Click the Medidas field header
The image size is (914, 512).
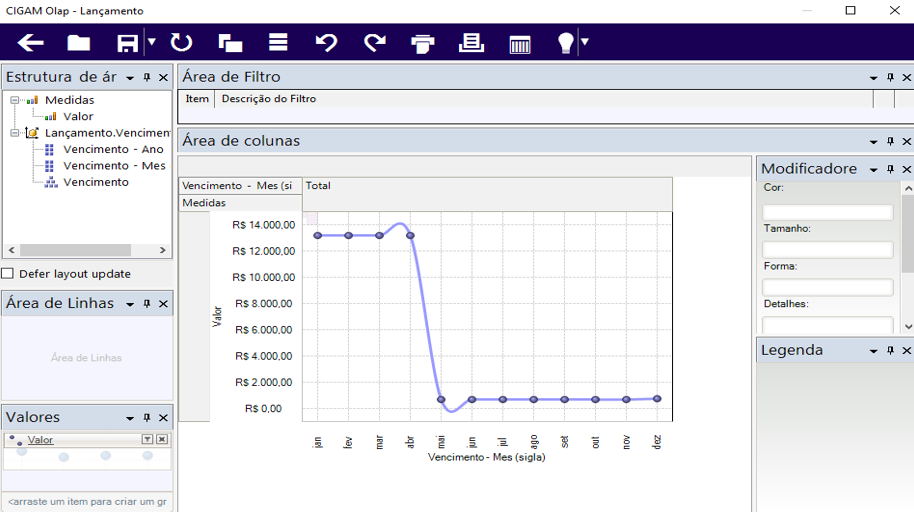[x=240, y=203]
